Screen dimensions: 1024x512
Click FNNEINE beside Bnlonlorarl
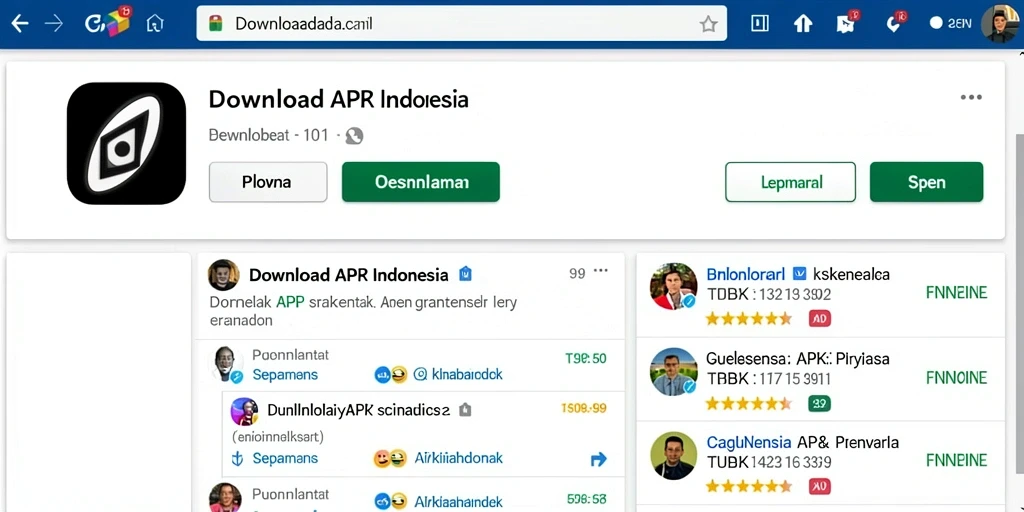tap(957, 293)
